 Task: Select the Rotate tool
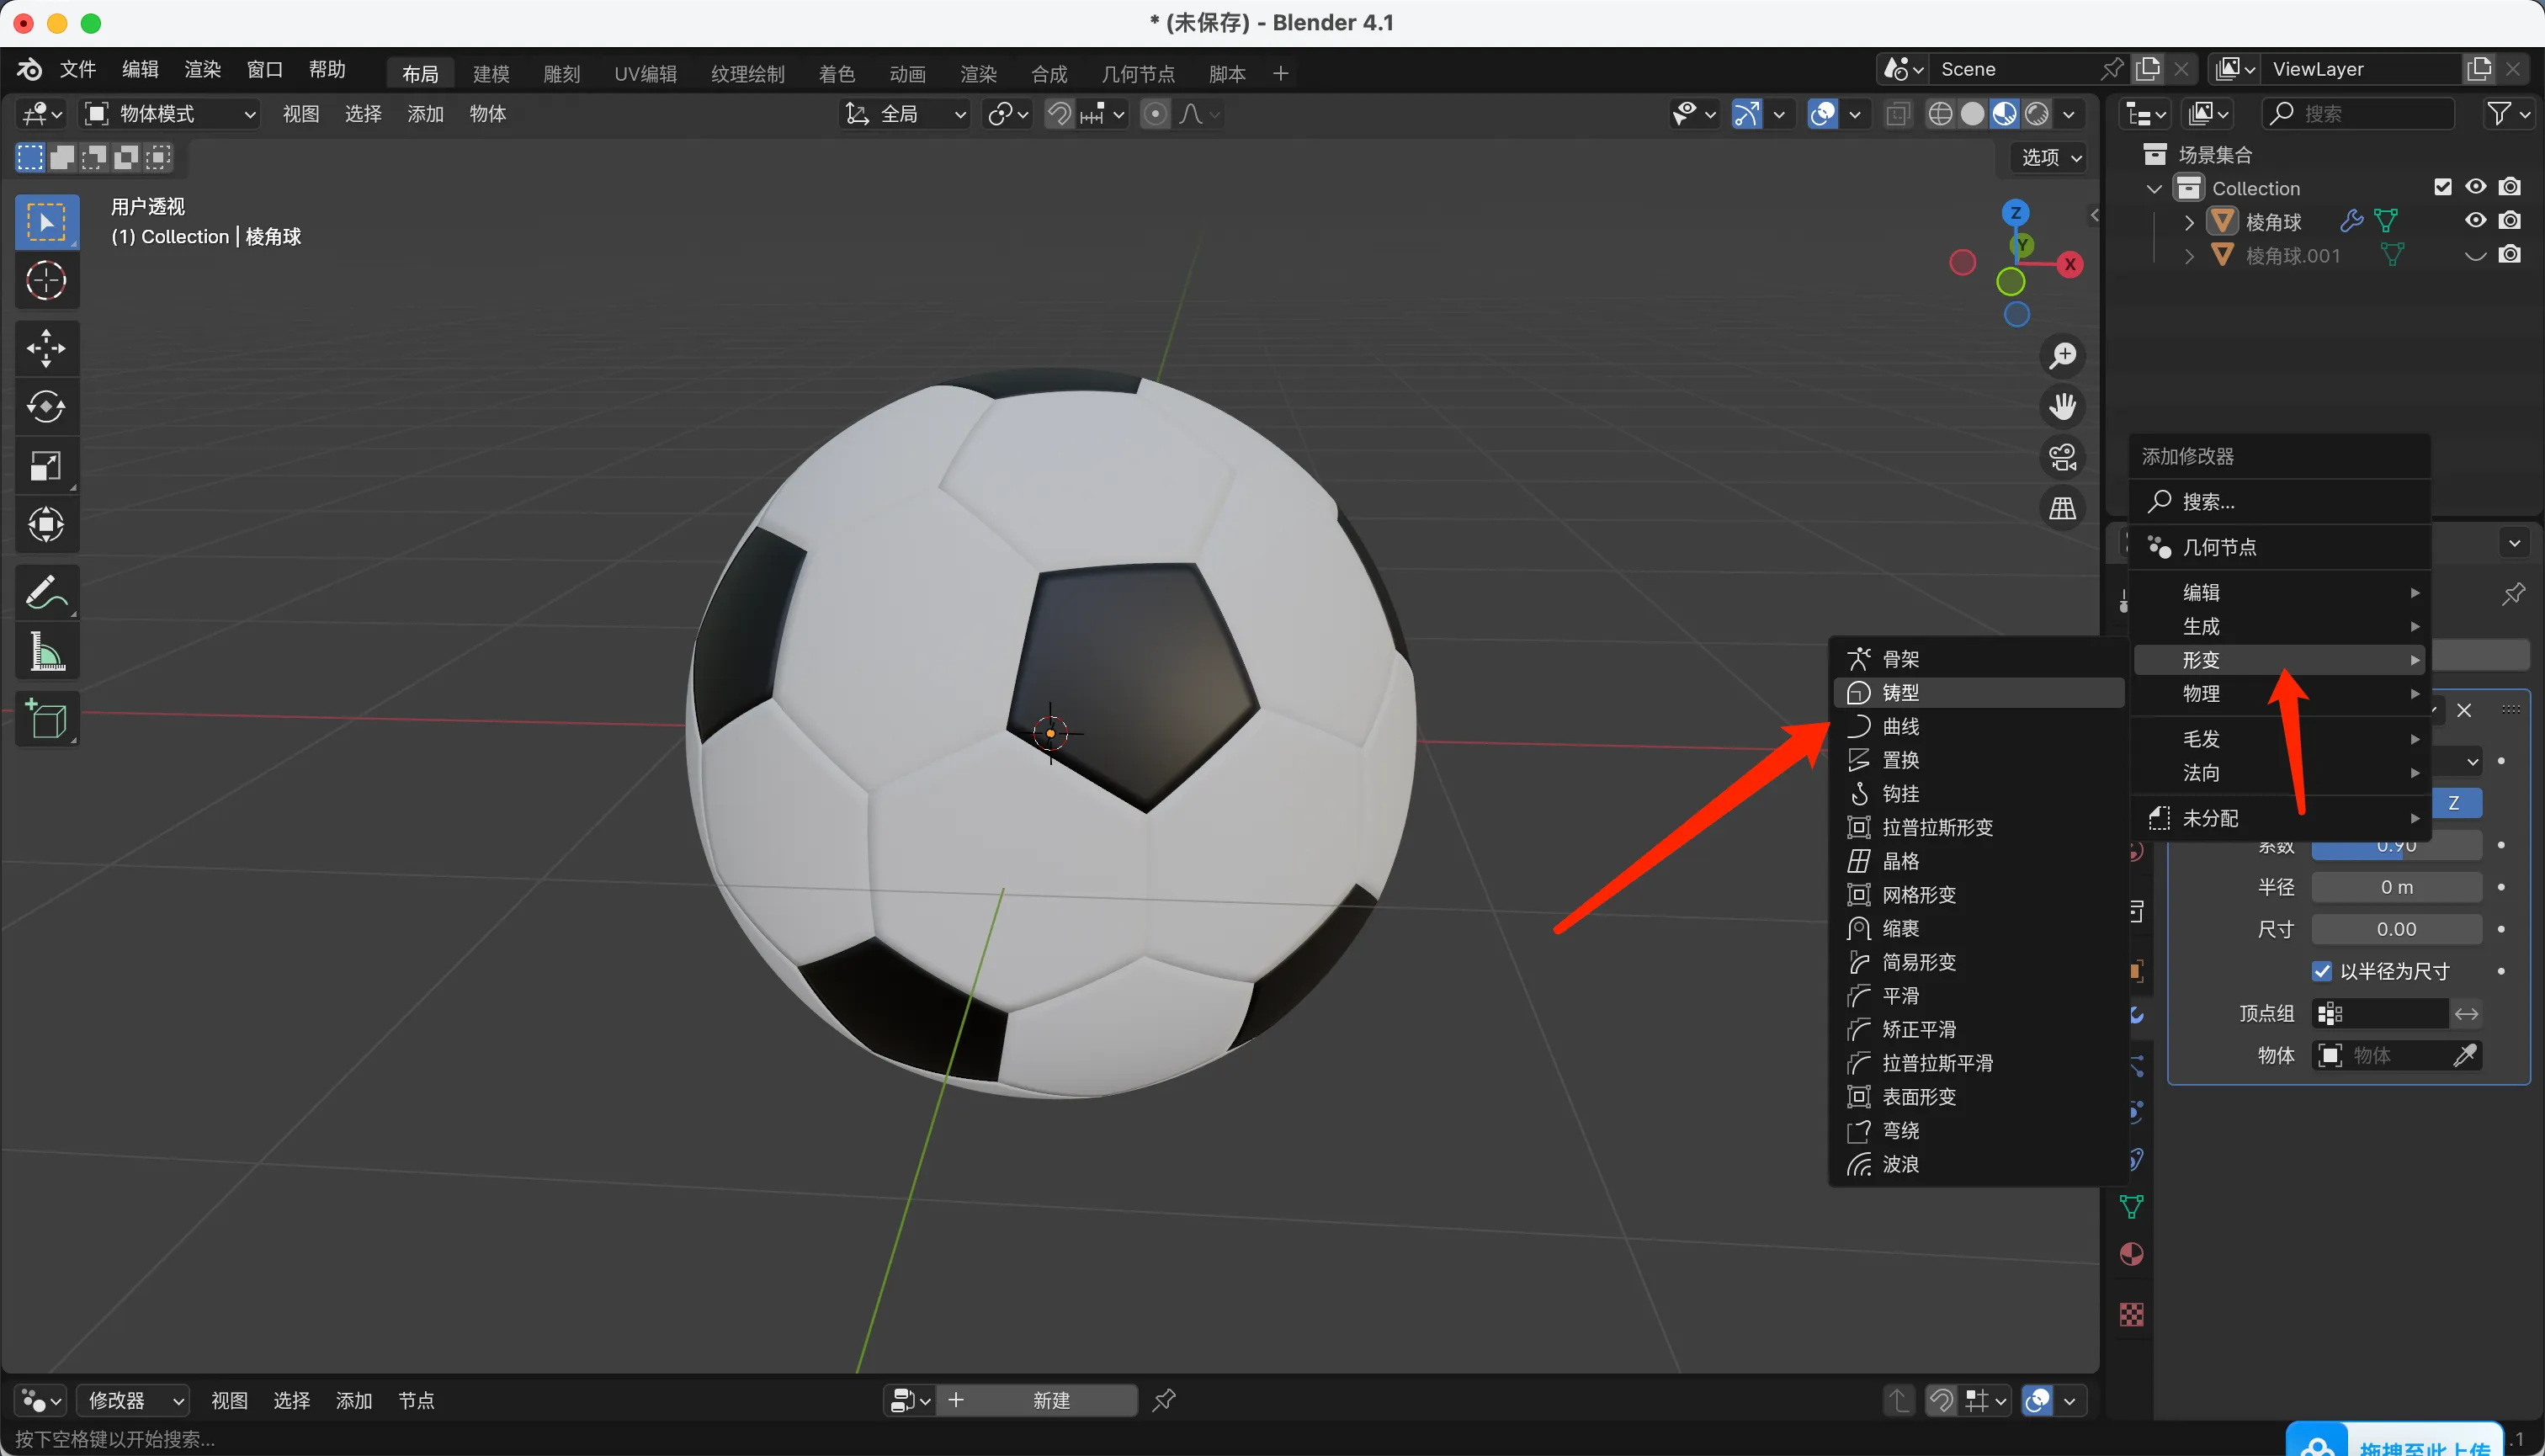(x=46, y=407)
